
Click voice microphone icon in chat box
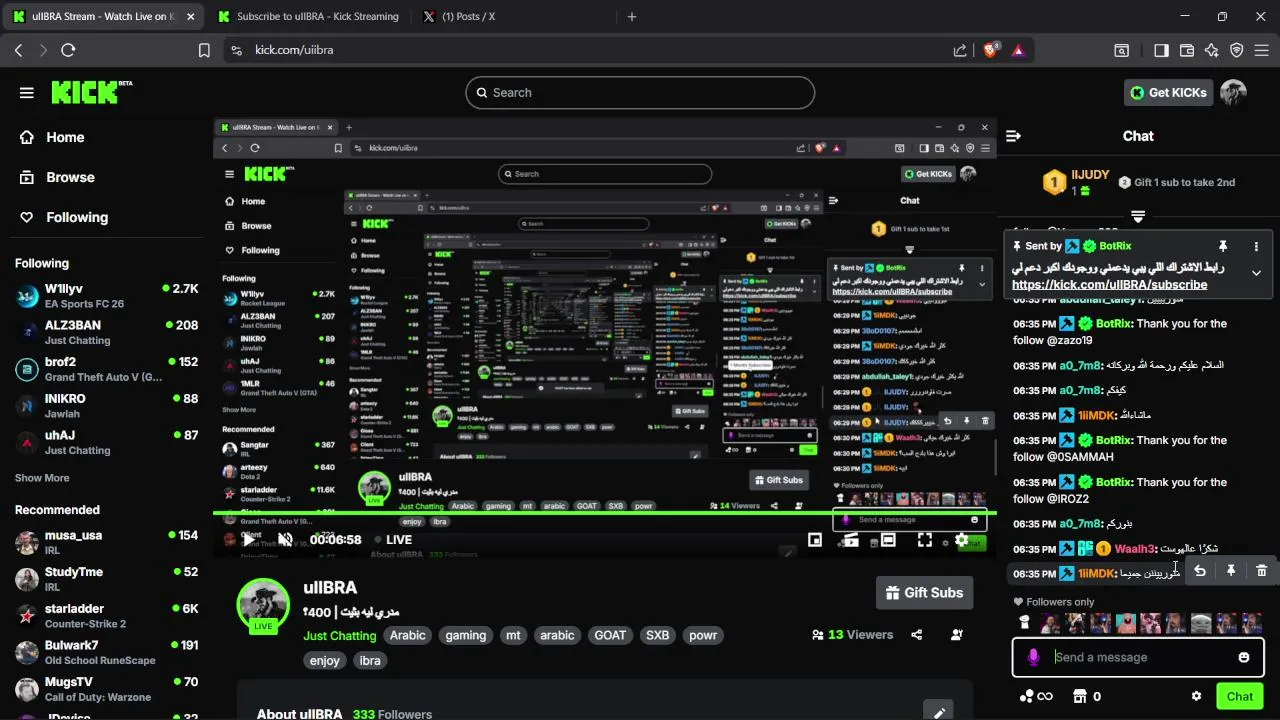pyautogui.click(x=1033, y=657)
